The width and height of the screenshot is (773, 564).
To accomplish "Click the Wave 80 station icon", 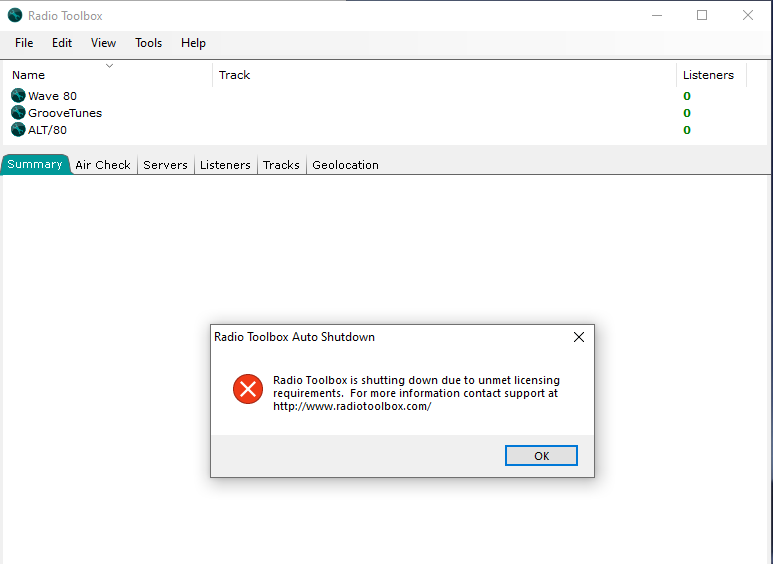I will click(x=18, y=96).
